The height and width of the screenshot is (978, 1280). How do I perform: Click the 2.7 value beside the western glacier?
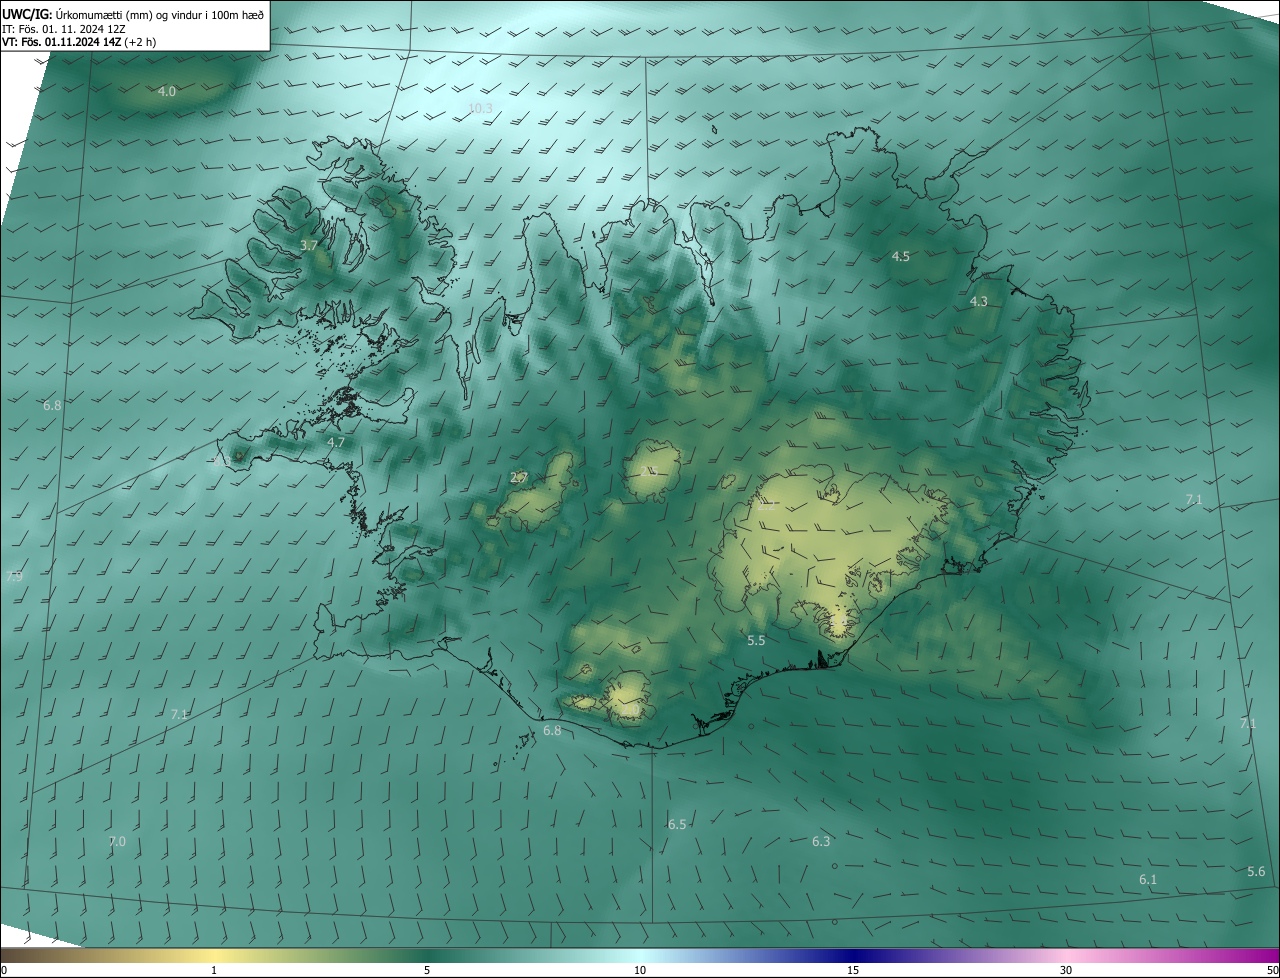coord(519,477)
